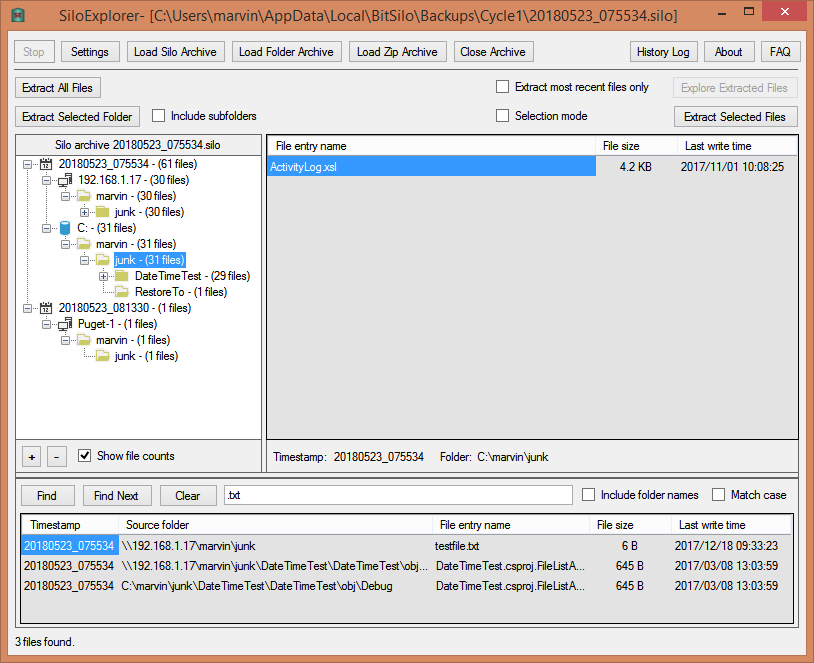Click Source folder column header in results
The width and height of the screenshot is (814, 663).
(x=275, y=525)
